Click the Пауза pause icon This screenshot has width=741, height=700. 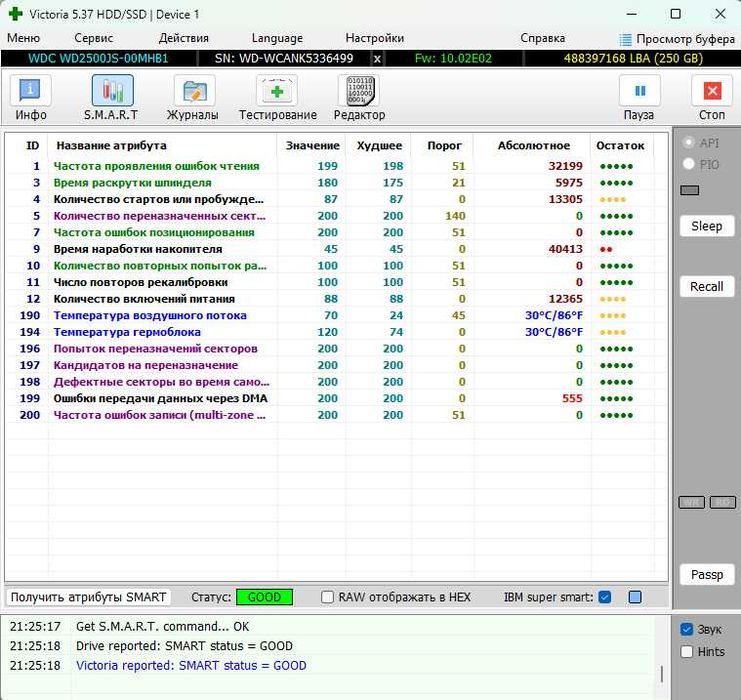coord(640,91)
